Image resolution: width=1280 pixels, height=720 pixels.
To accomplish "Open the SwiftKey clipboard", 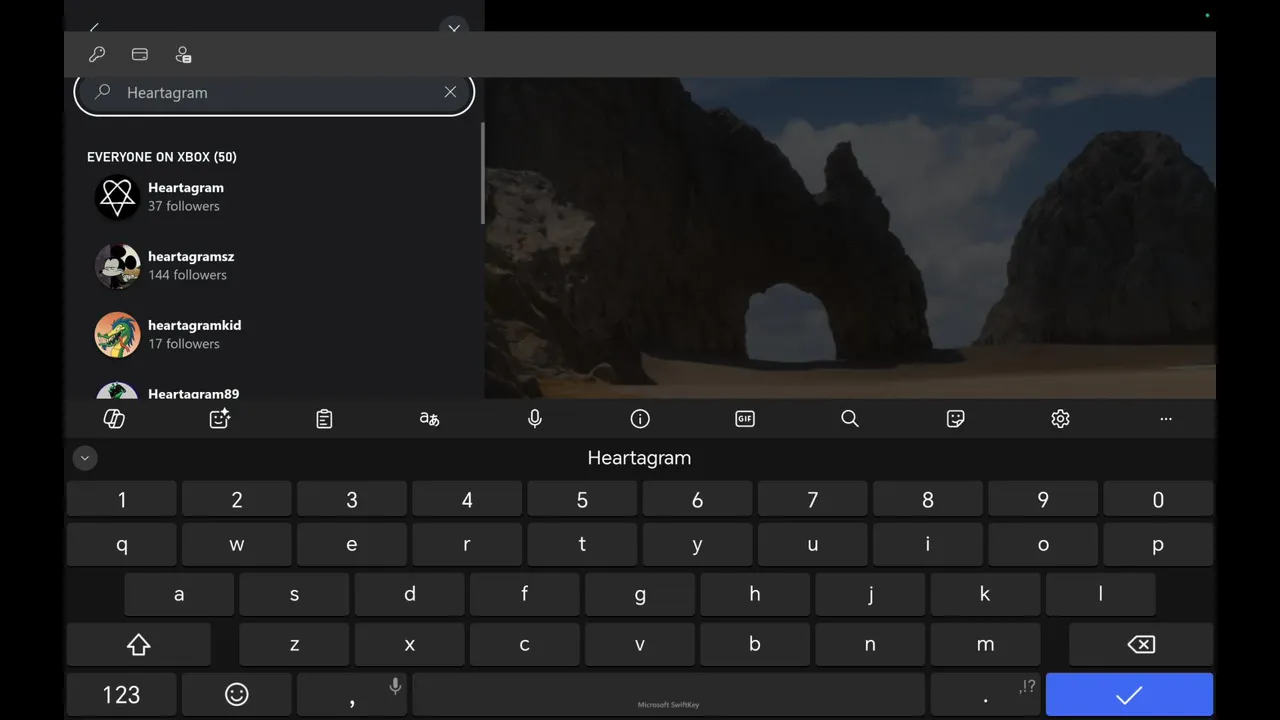I will [x=324, y=419].
